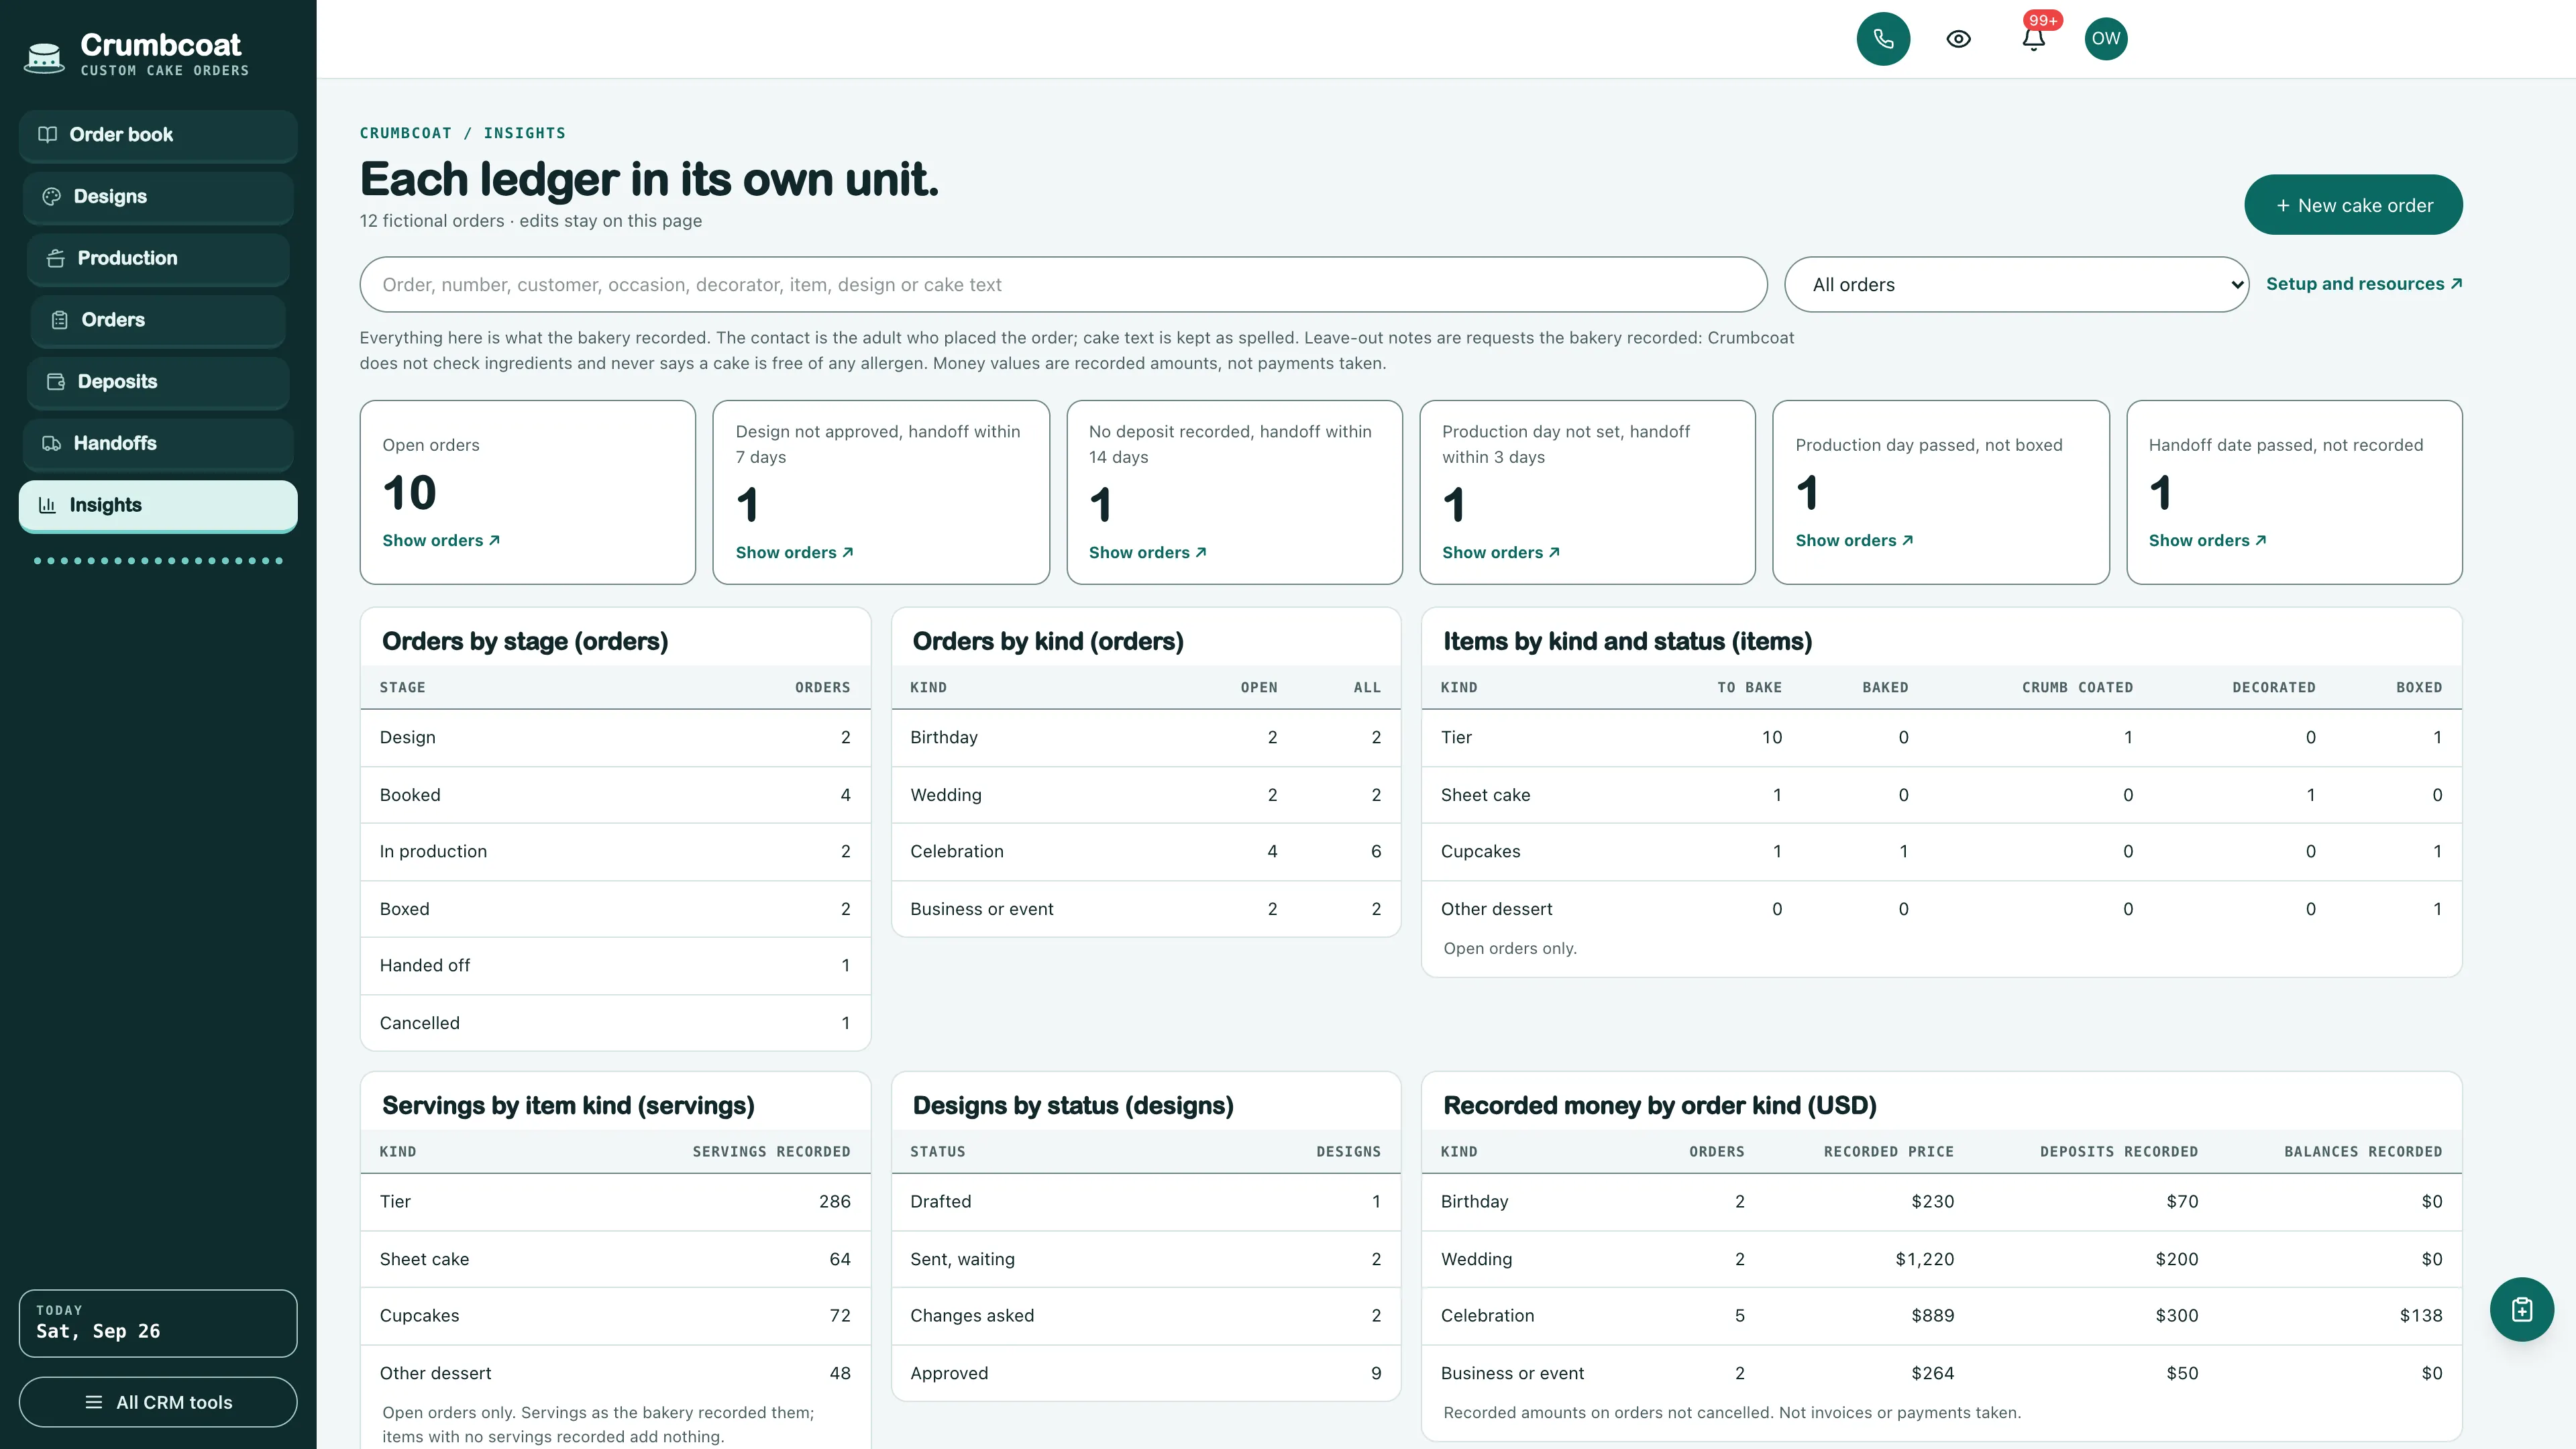
Task: Open All CRM tools button
Action: (x=158, y=1402)
